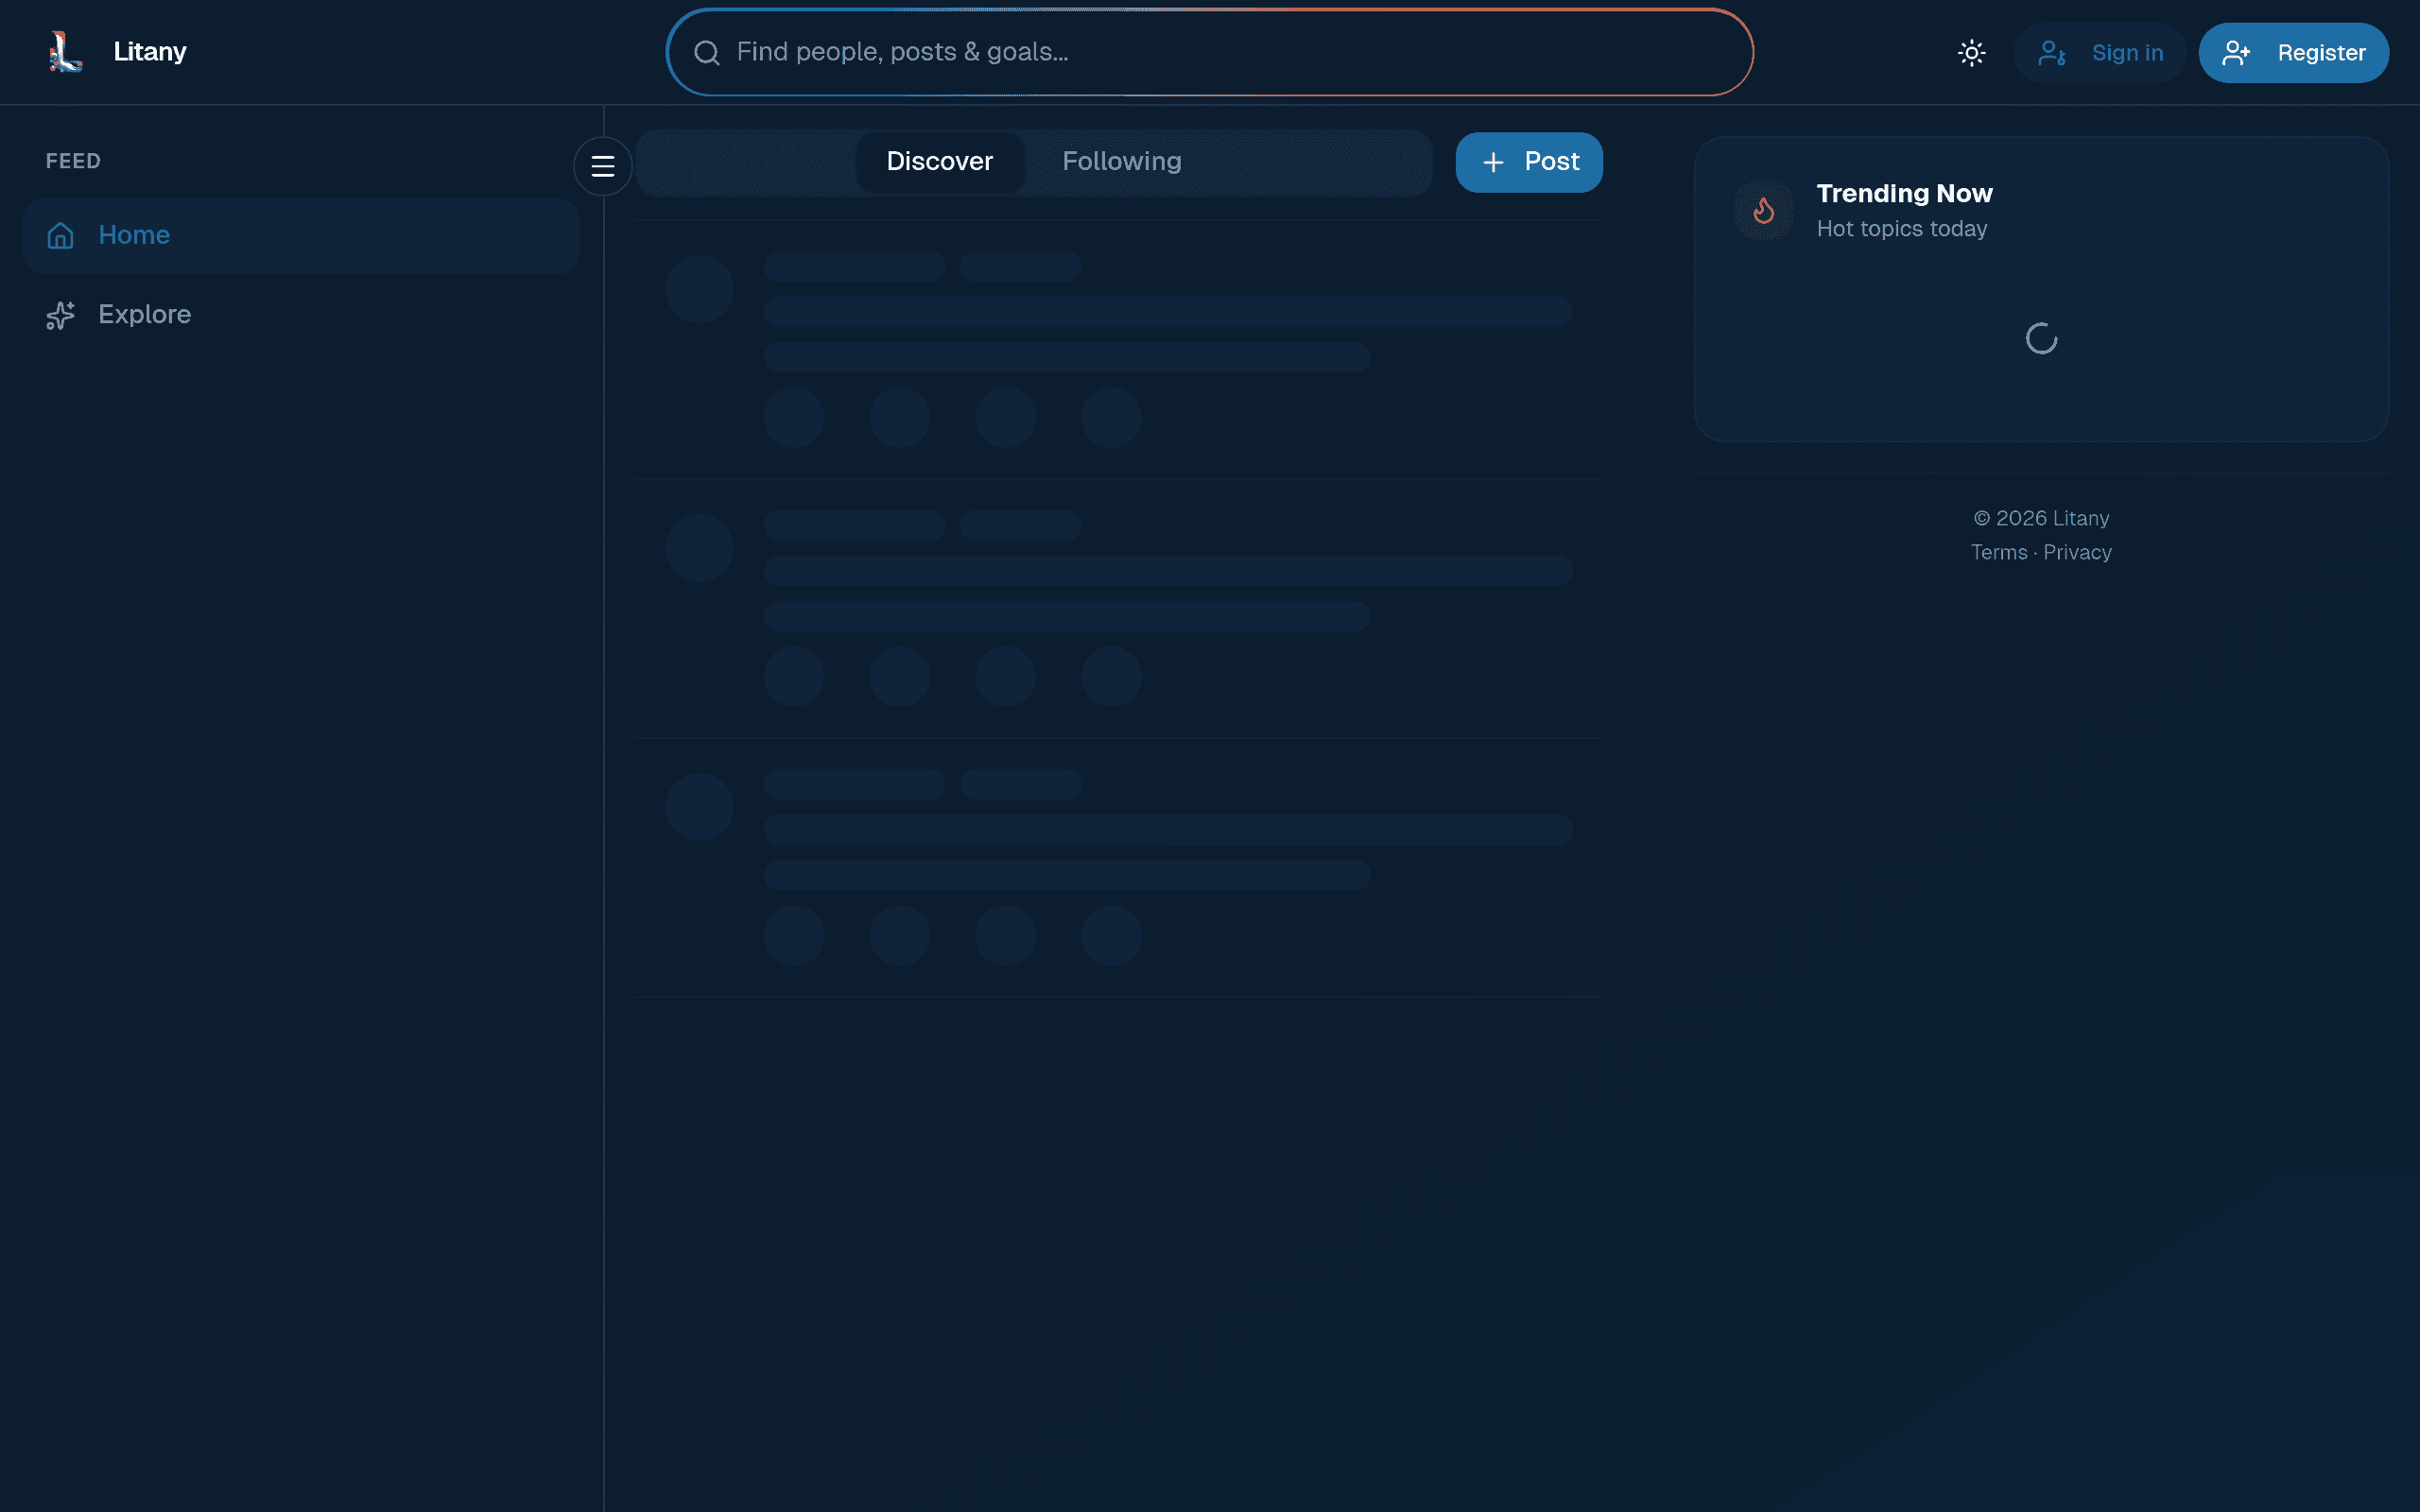Viewport: 2420px width, 1512px height.
Task: Collapse the sidebar with the hamburger icon
Action: tap(603, 166)
